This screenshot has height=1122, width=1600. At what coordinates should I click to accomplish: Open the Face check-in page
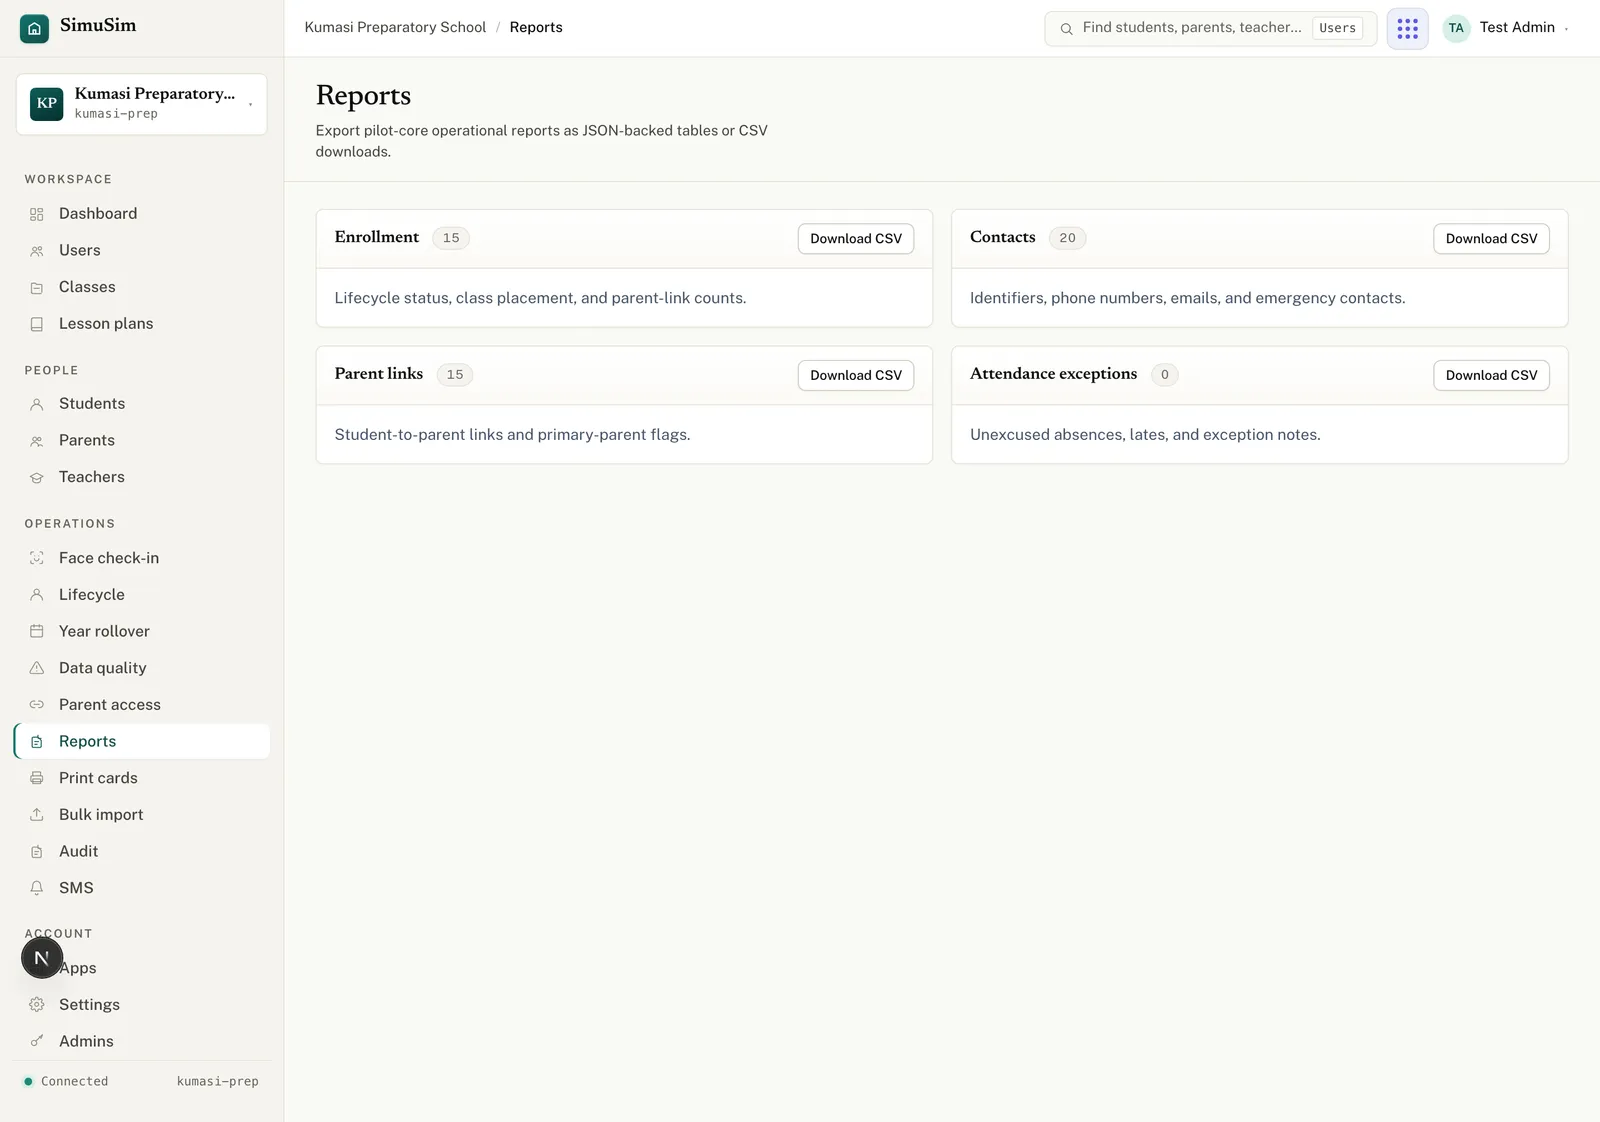[x=141, y=558]
